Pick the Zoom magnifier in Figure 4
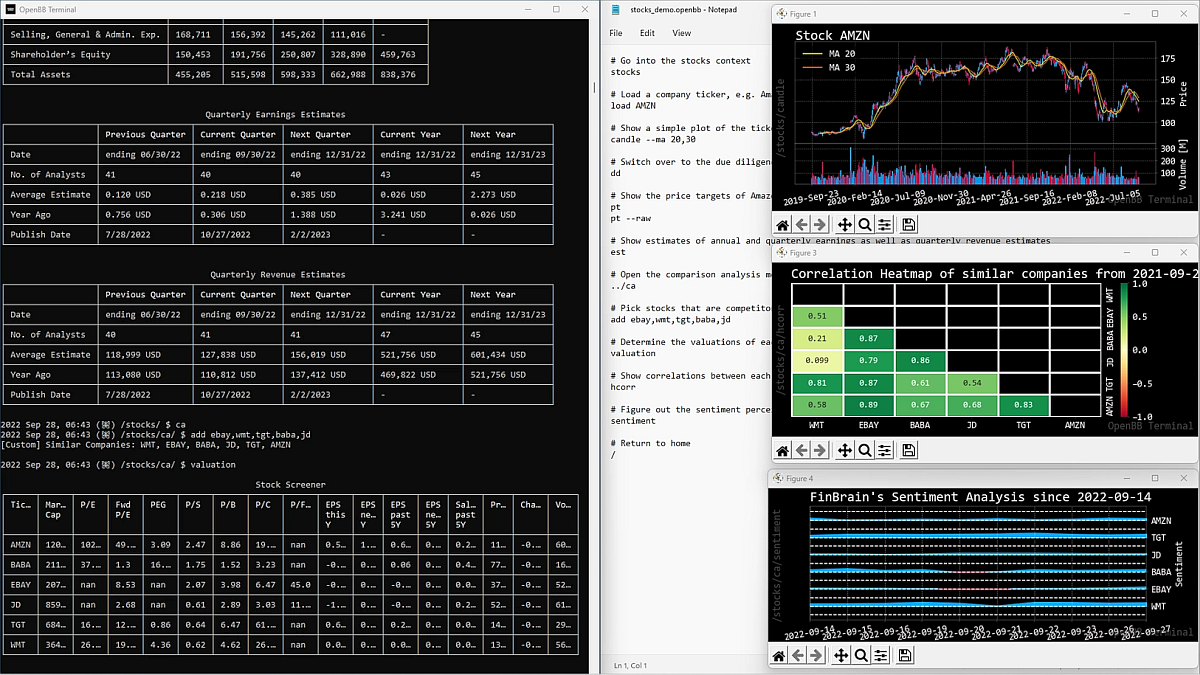 pyautogui.click(x=863, y=656)
